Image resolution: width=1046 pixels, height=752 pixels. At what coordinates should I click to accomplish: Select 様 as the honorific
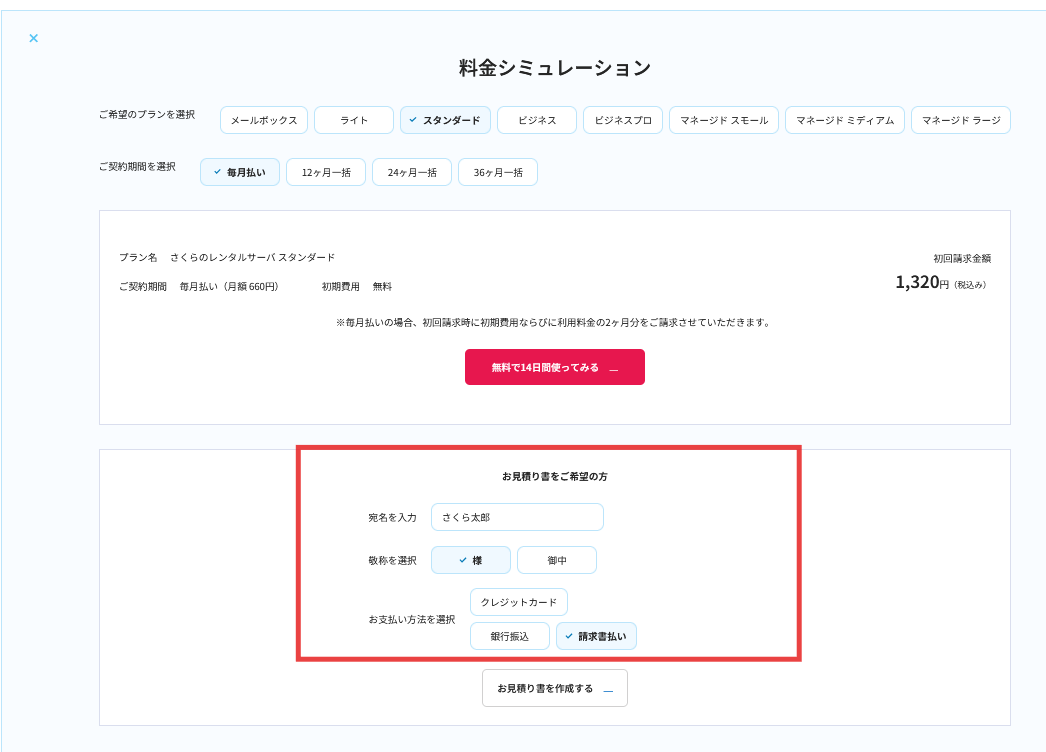(x=471, y=560)
